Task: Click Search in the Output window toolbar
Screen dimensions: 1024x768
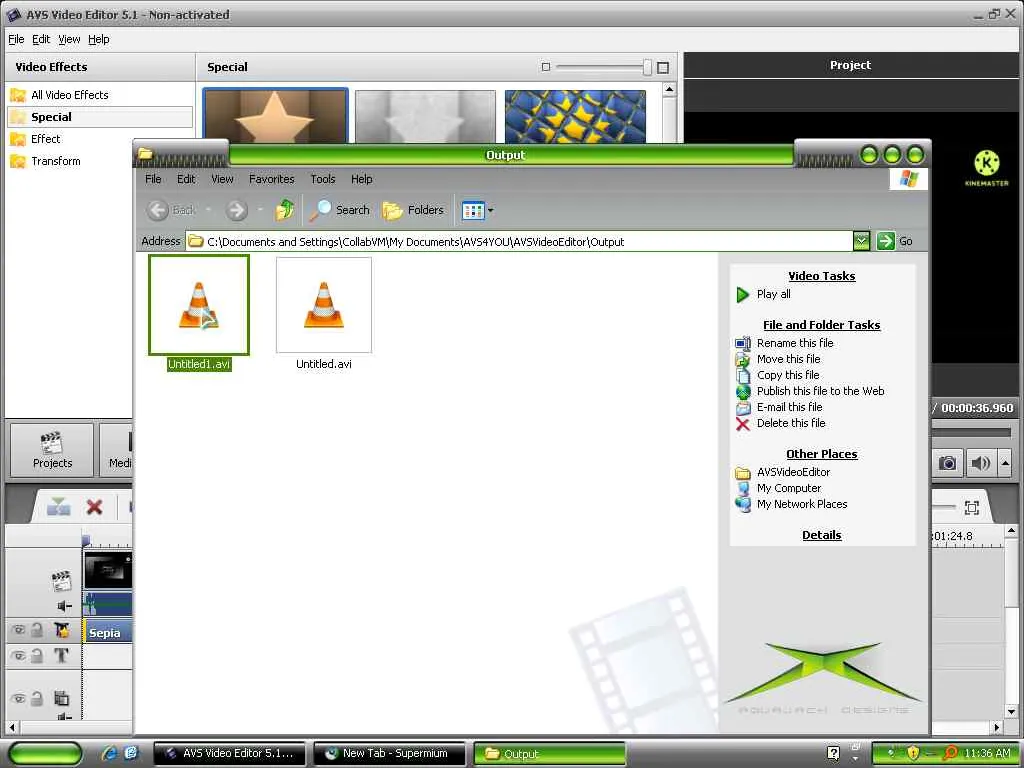Action: click(340, 210)
